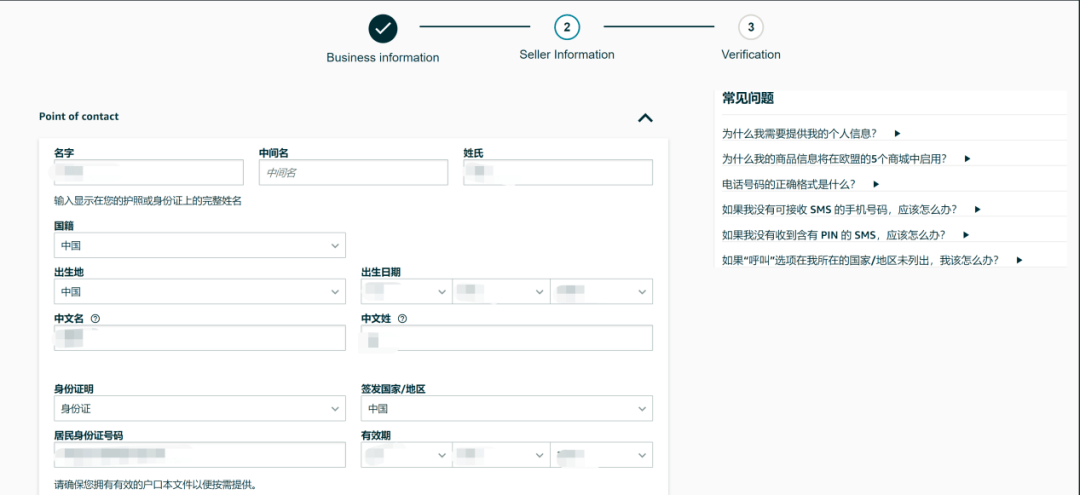Click help icon next to 中文名

(95, 319)
